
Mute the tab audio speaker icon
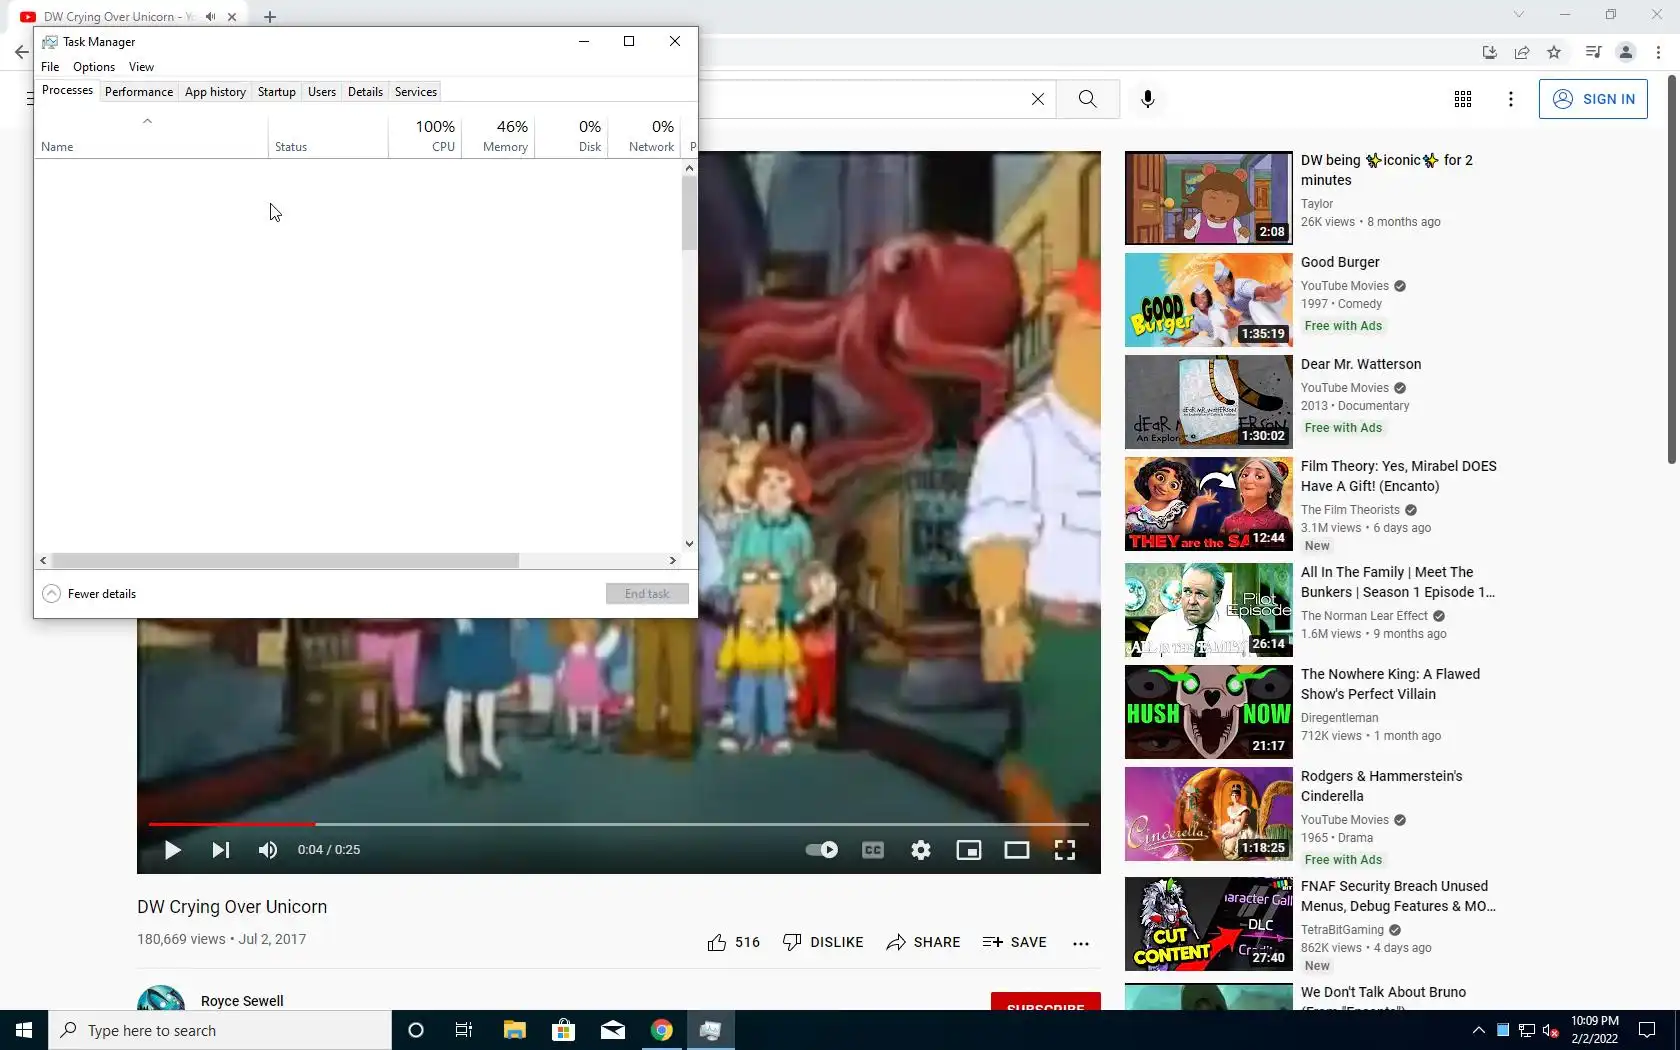210,17
